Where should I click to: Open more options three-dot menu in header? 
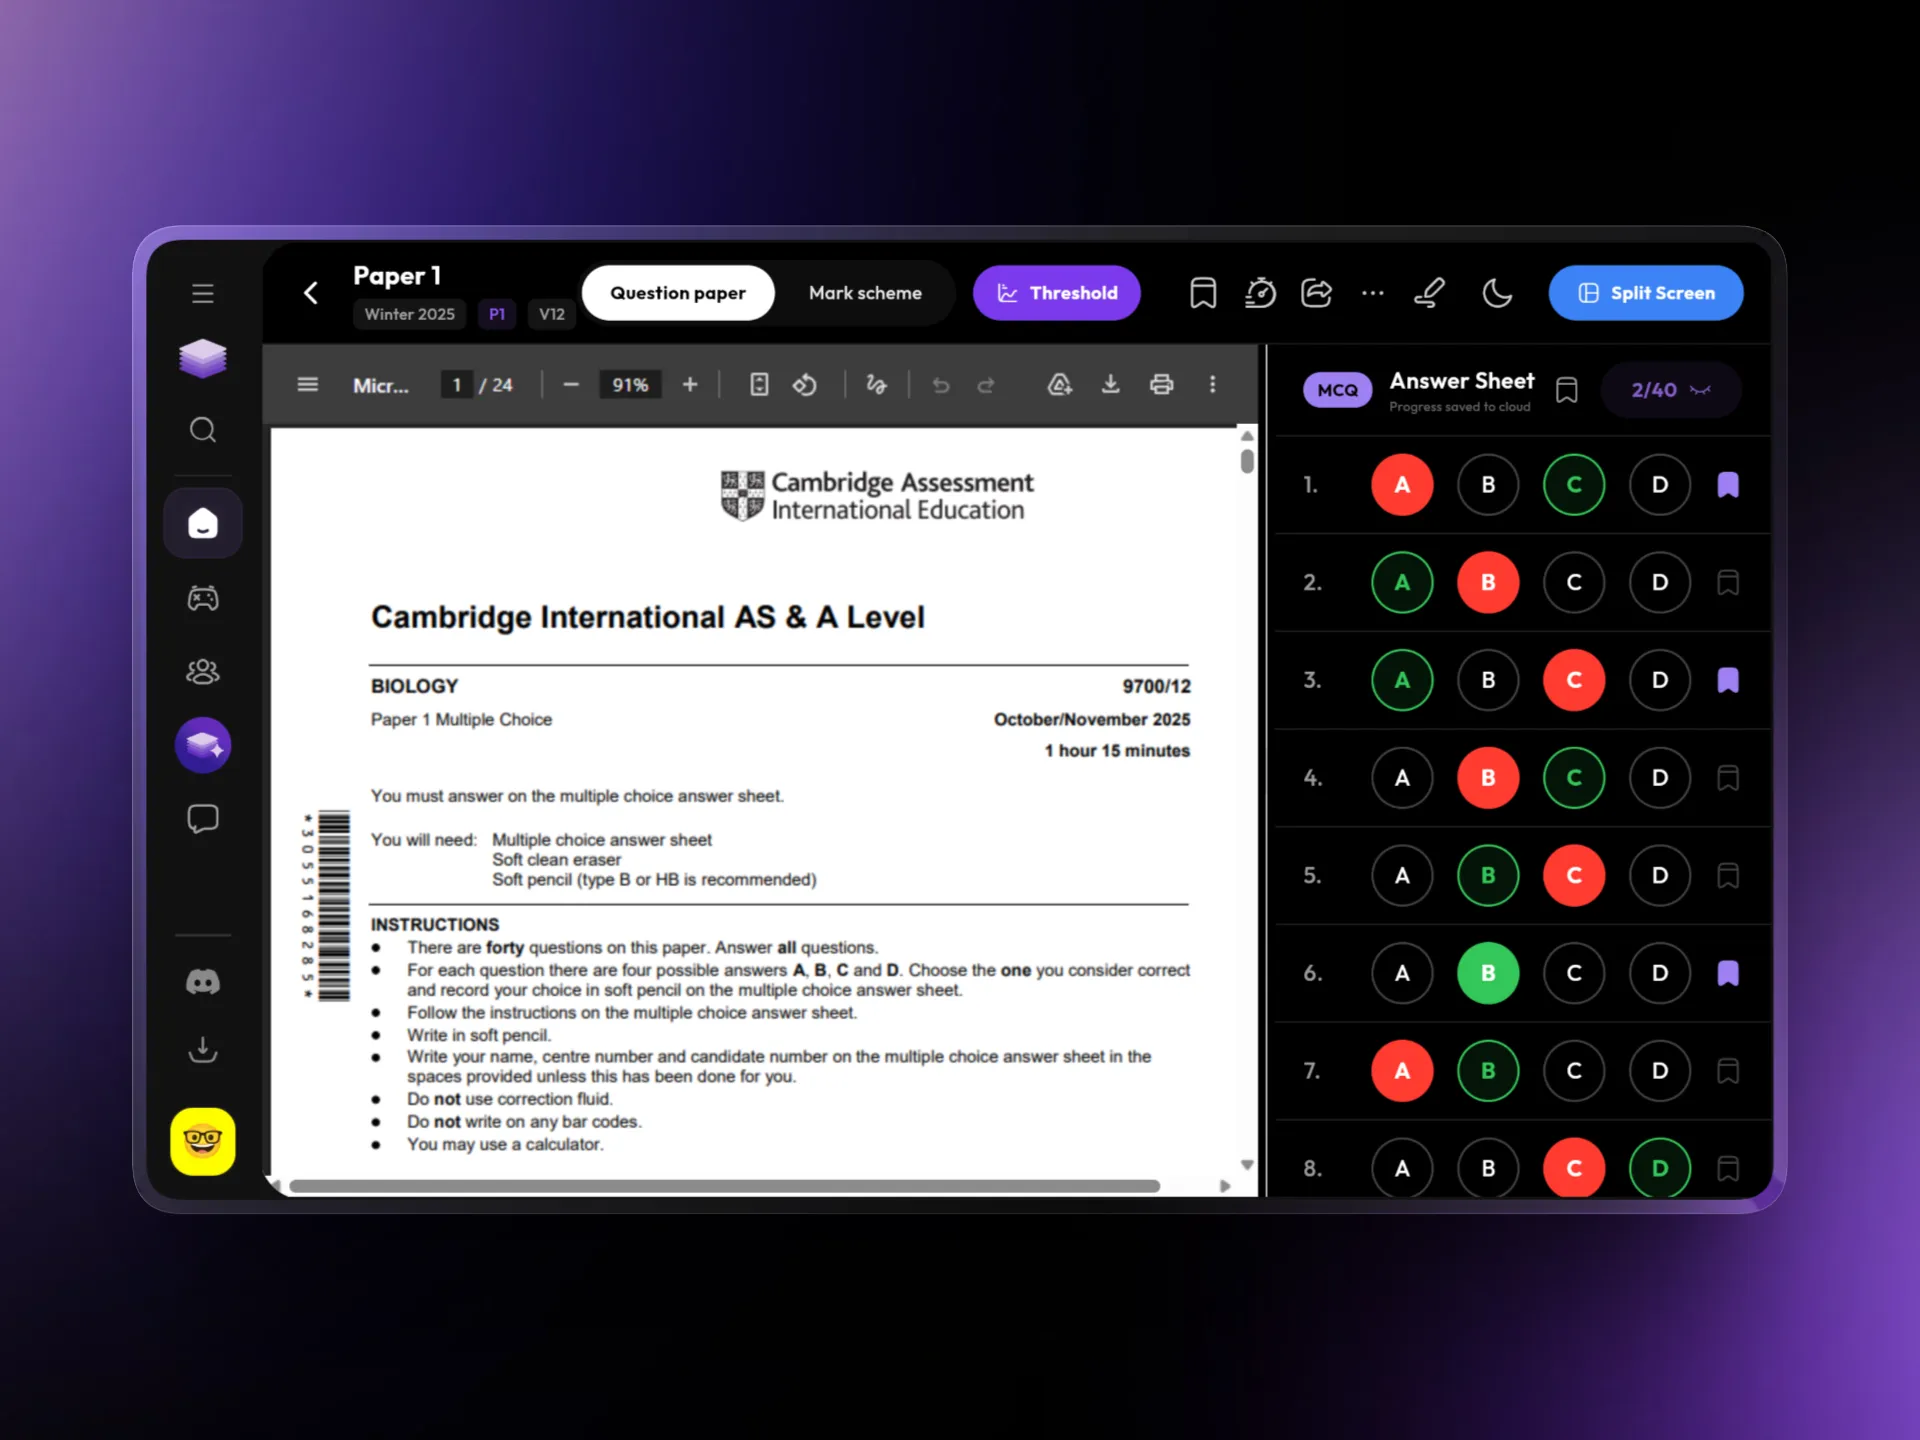pos(1373,293)
